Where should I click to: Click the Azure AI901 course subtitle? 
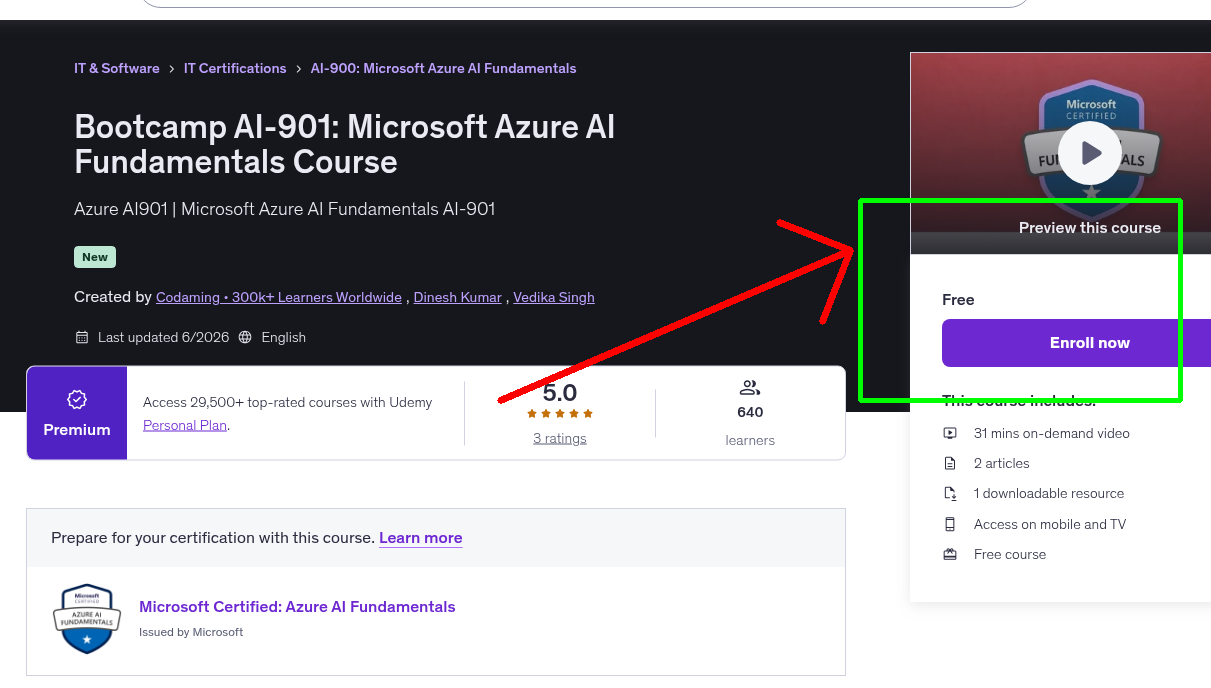[285, 209]
